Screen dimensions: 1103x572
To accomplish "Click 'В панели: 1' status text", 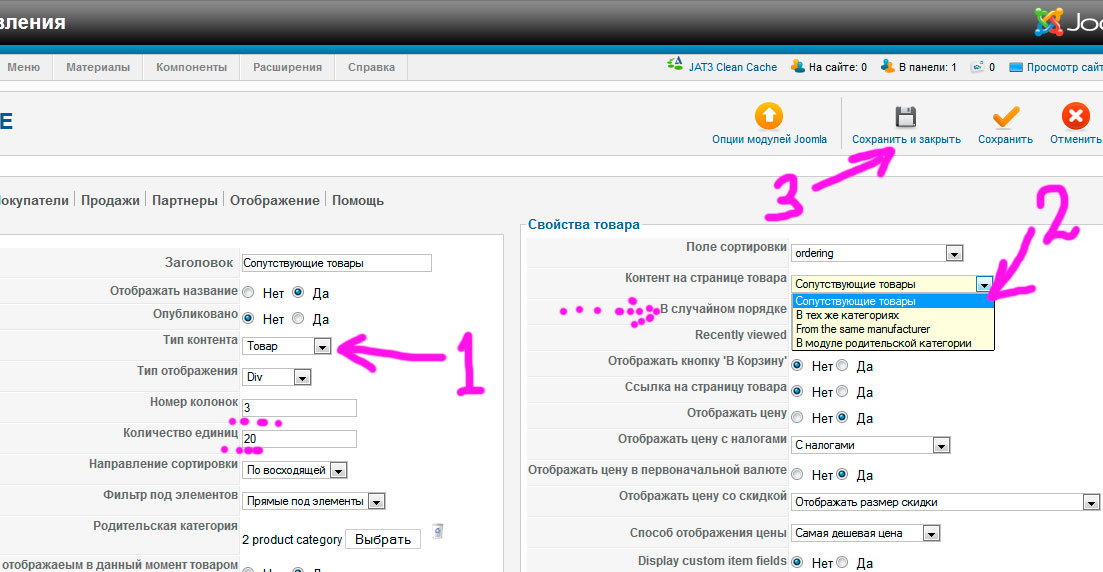I will [x=928, y=68].
